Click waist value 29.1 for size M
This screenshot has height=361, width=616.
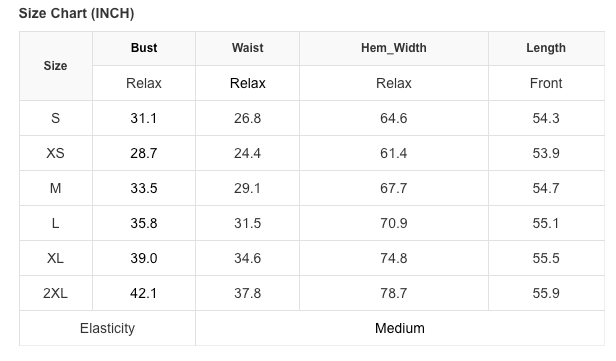248,188
